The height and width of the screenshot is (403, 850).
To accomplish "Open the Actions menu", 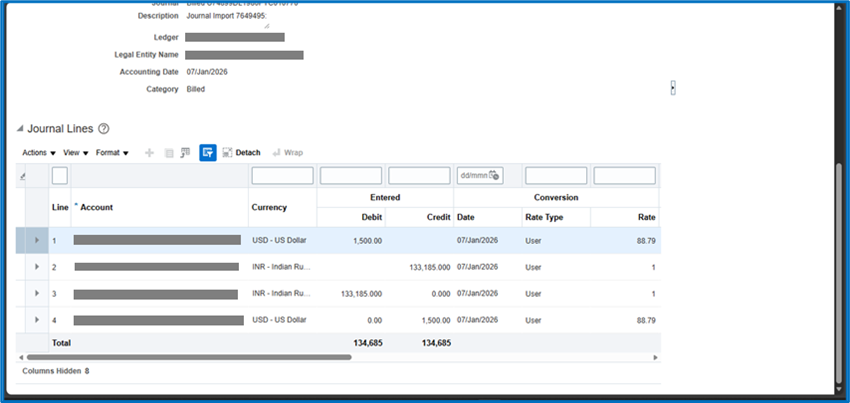I will [38, 153].
